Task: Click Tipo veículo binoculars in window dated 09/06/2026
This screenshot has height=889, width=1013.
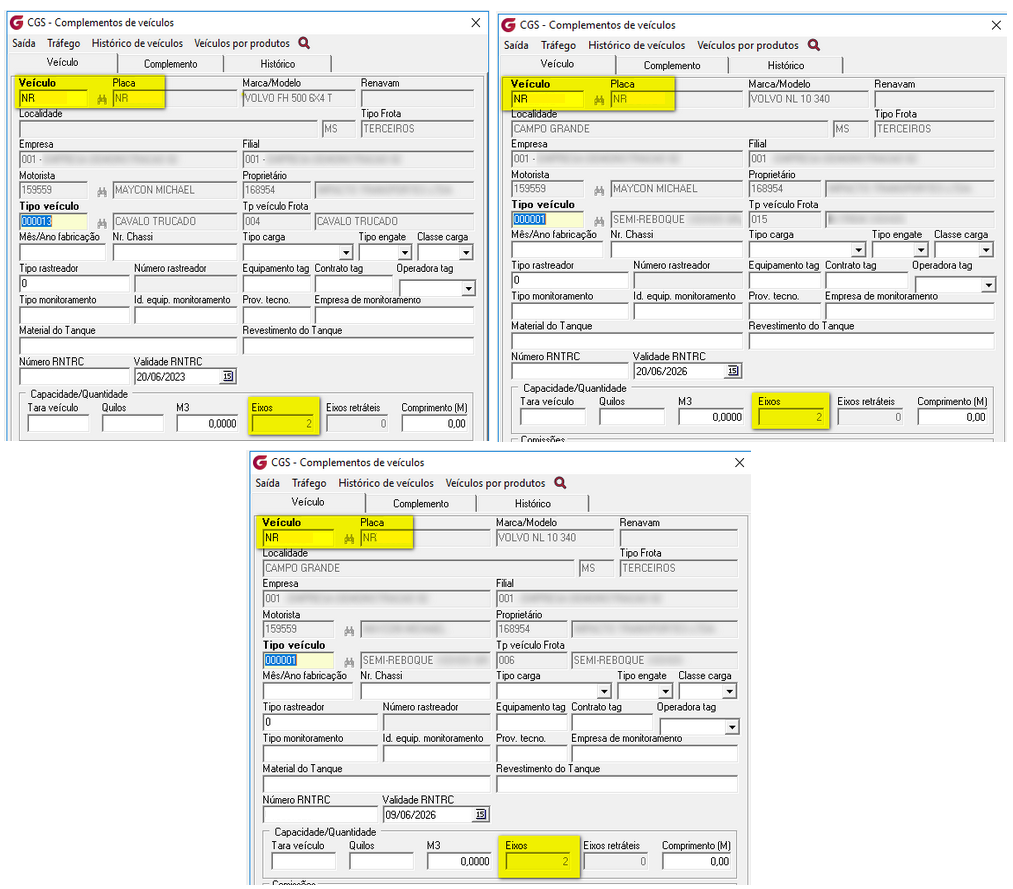Action: click(x=350, y=662)
